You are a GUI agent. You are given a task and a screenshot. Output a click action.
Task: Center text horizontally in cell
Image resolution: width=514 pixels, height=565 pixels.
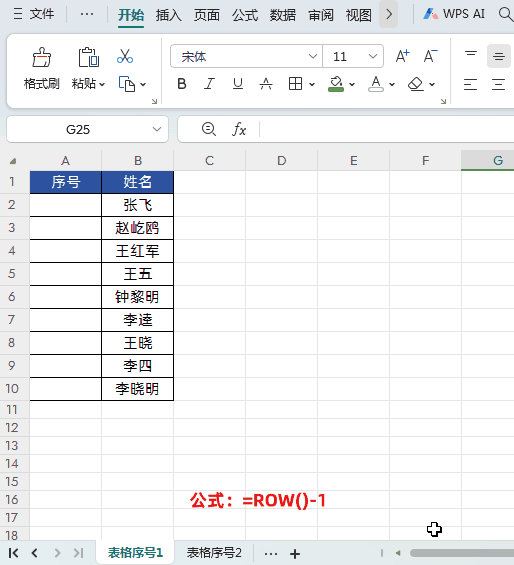click(499, 84)
